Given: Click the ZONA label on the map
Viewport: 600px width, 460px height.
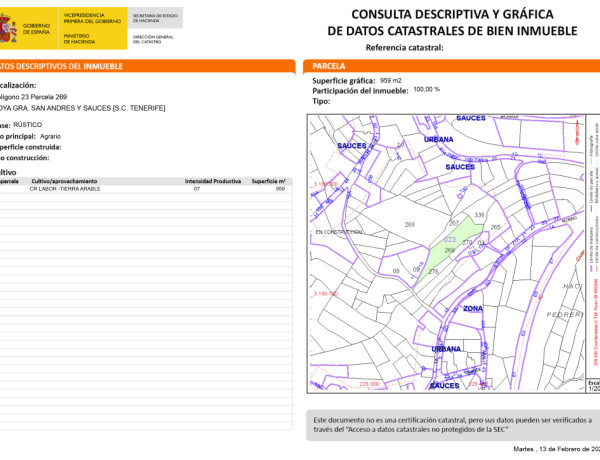Looking at the screenshot, I should [x=472, y=309].
